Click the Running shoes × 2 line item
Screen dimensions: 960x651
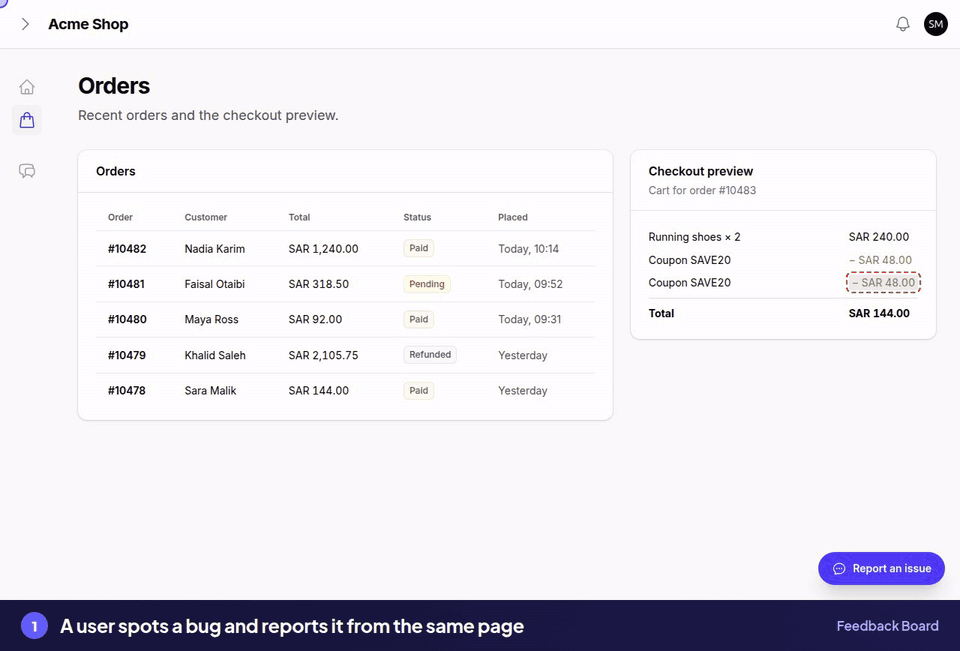[x=694, y=237]
